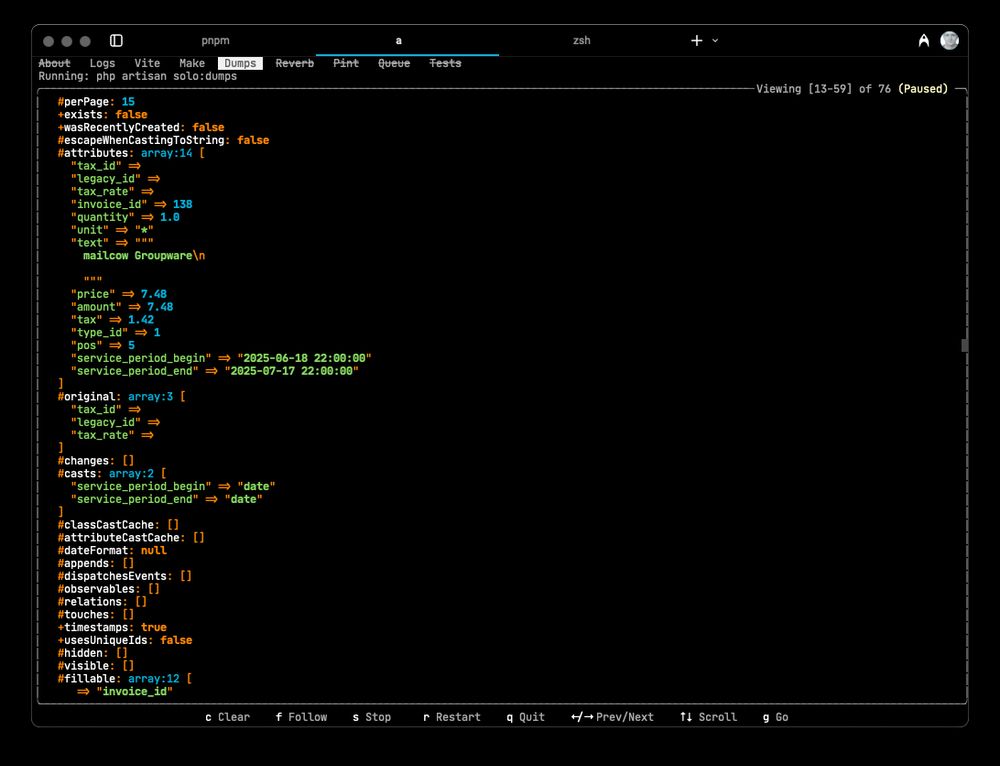Click the Scroll up/down arrows hint
Viewport: 1000px width, 766px height.
click(708, 717)
